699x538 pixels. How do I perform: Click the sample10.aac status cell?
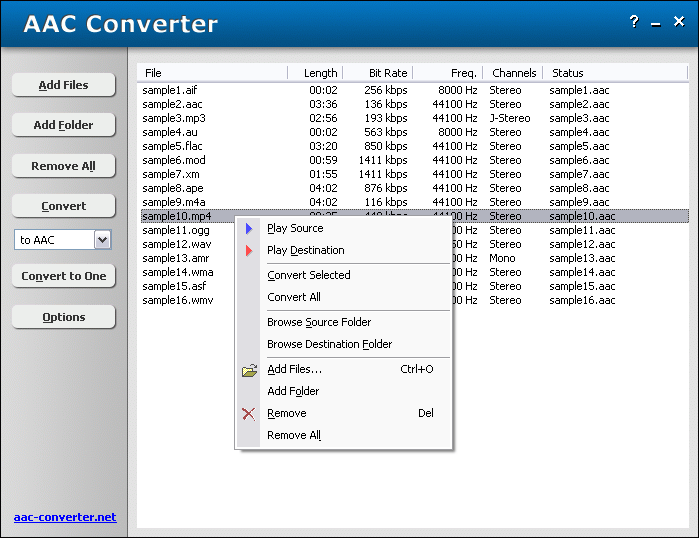pos(582,216)
